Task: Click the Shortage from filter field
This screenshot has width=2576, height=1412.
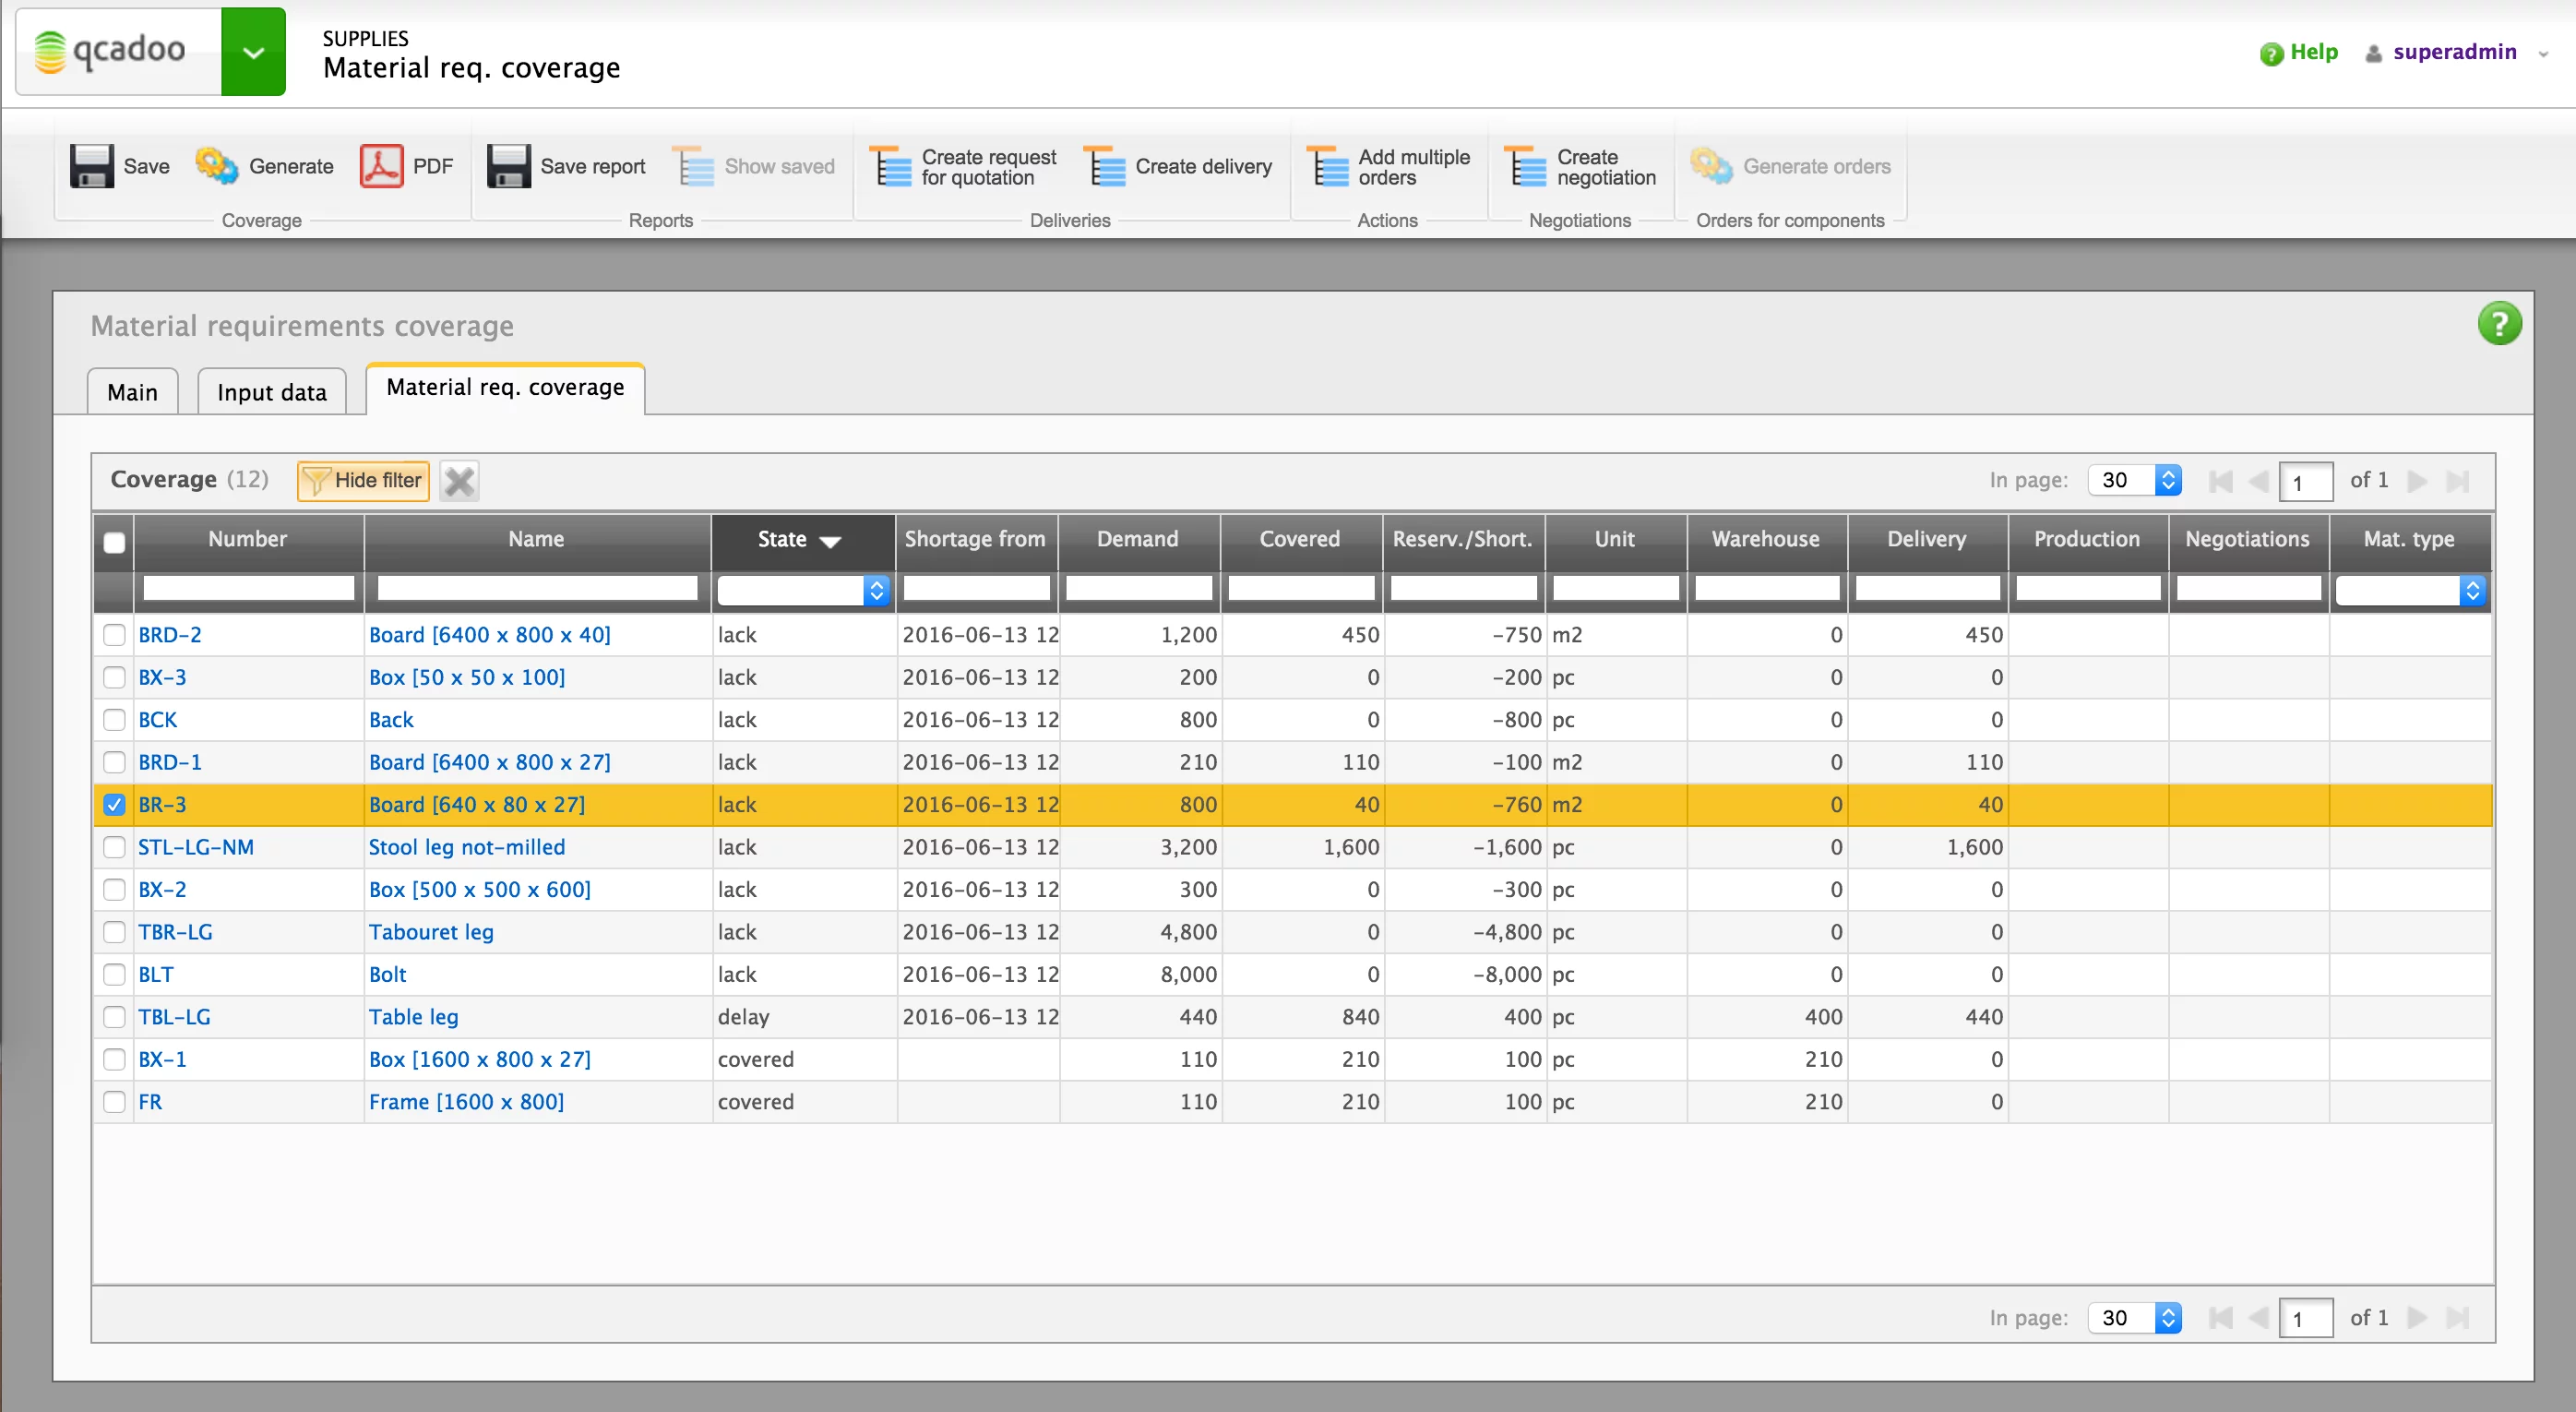Action: point(977,589)
